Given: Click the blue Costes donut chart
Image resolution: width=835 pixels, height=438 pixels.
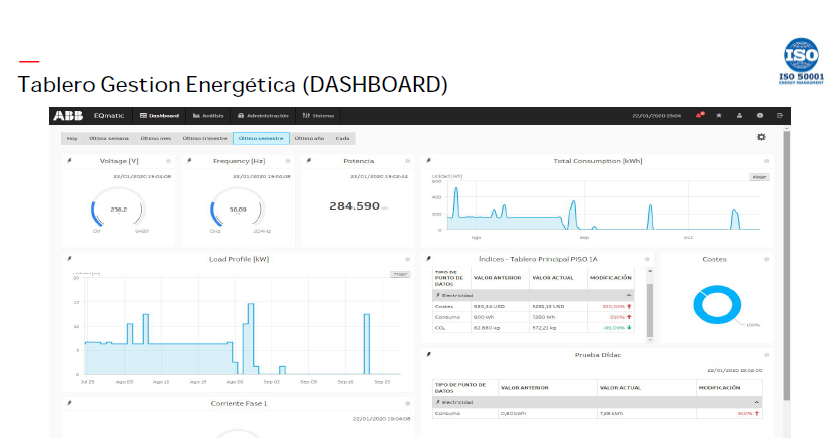Looking at the screenshot, I should 717,305.
